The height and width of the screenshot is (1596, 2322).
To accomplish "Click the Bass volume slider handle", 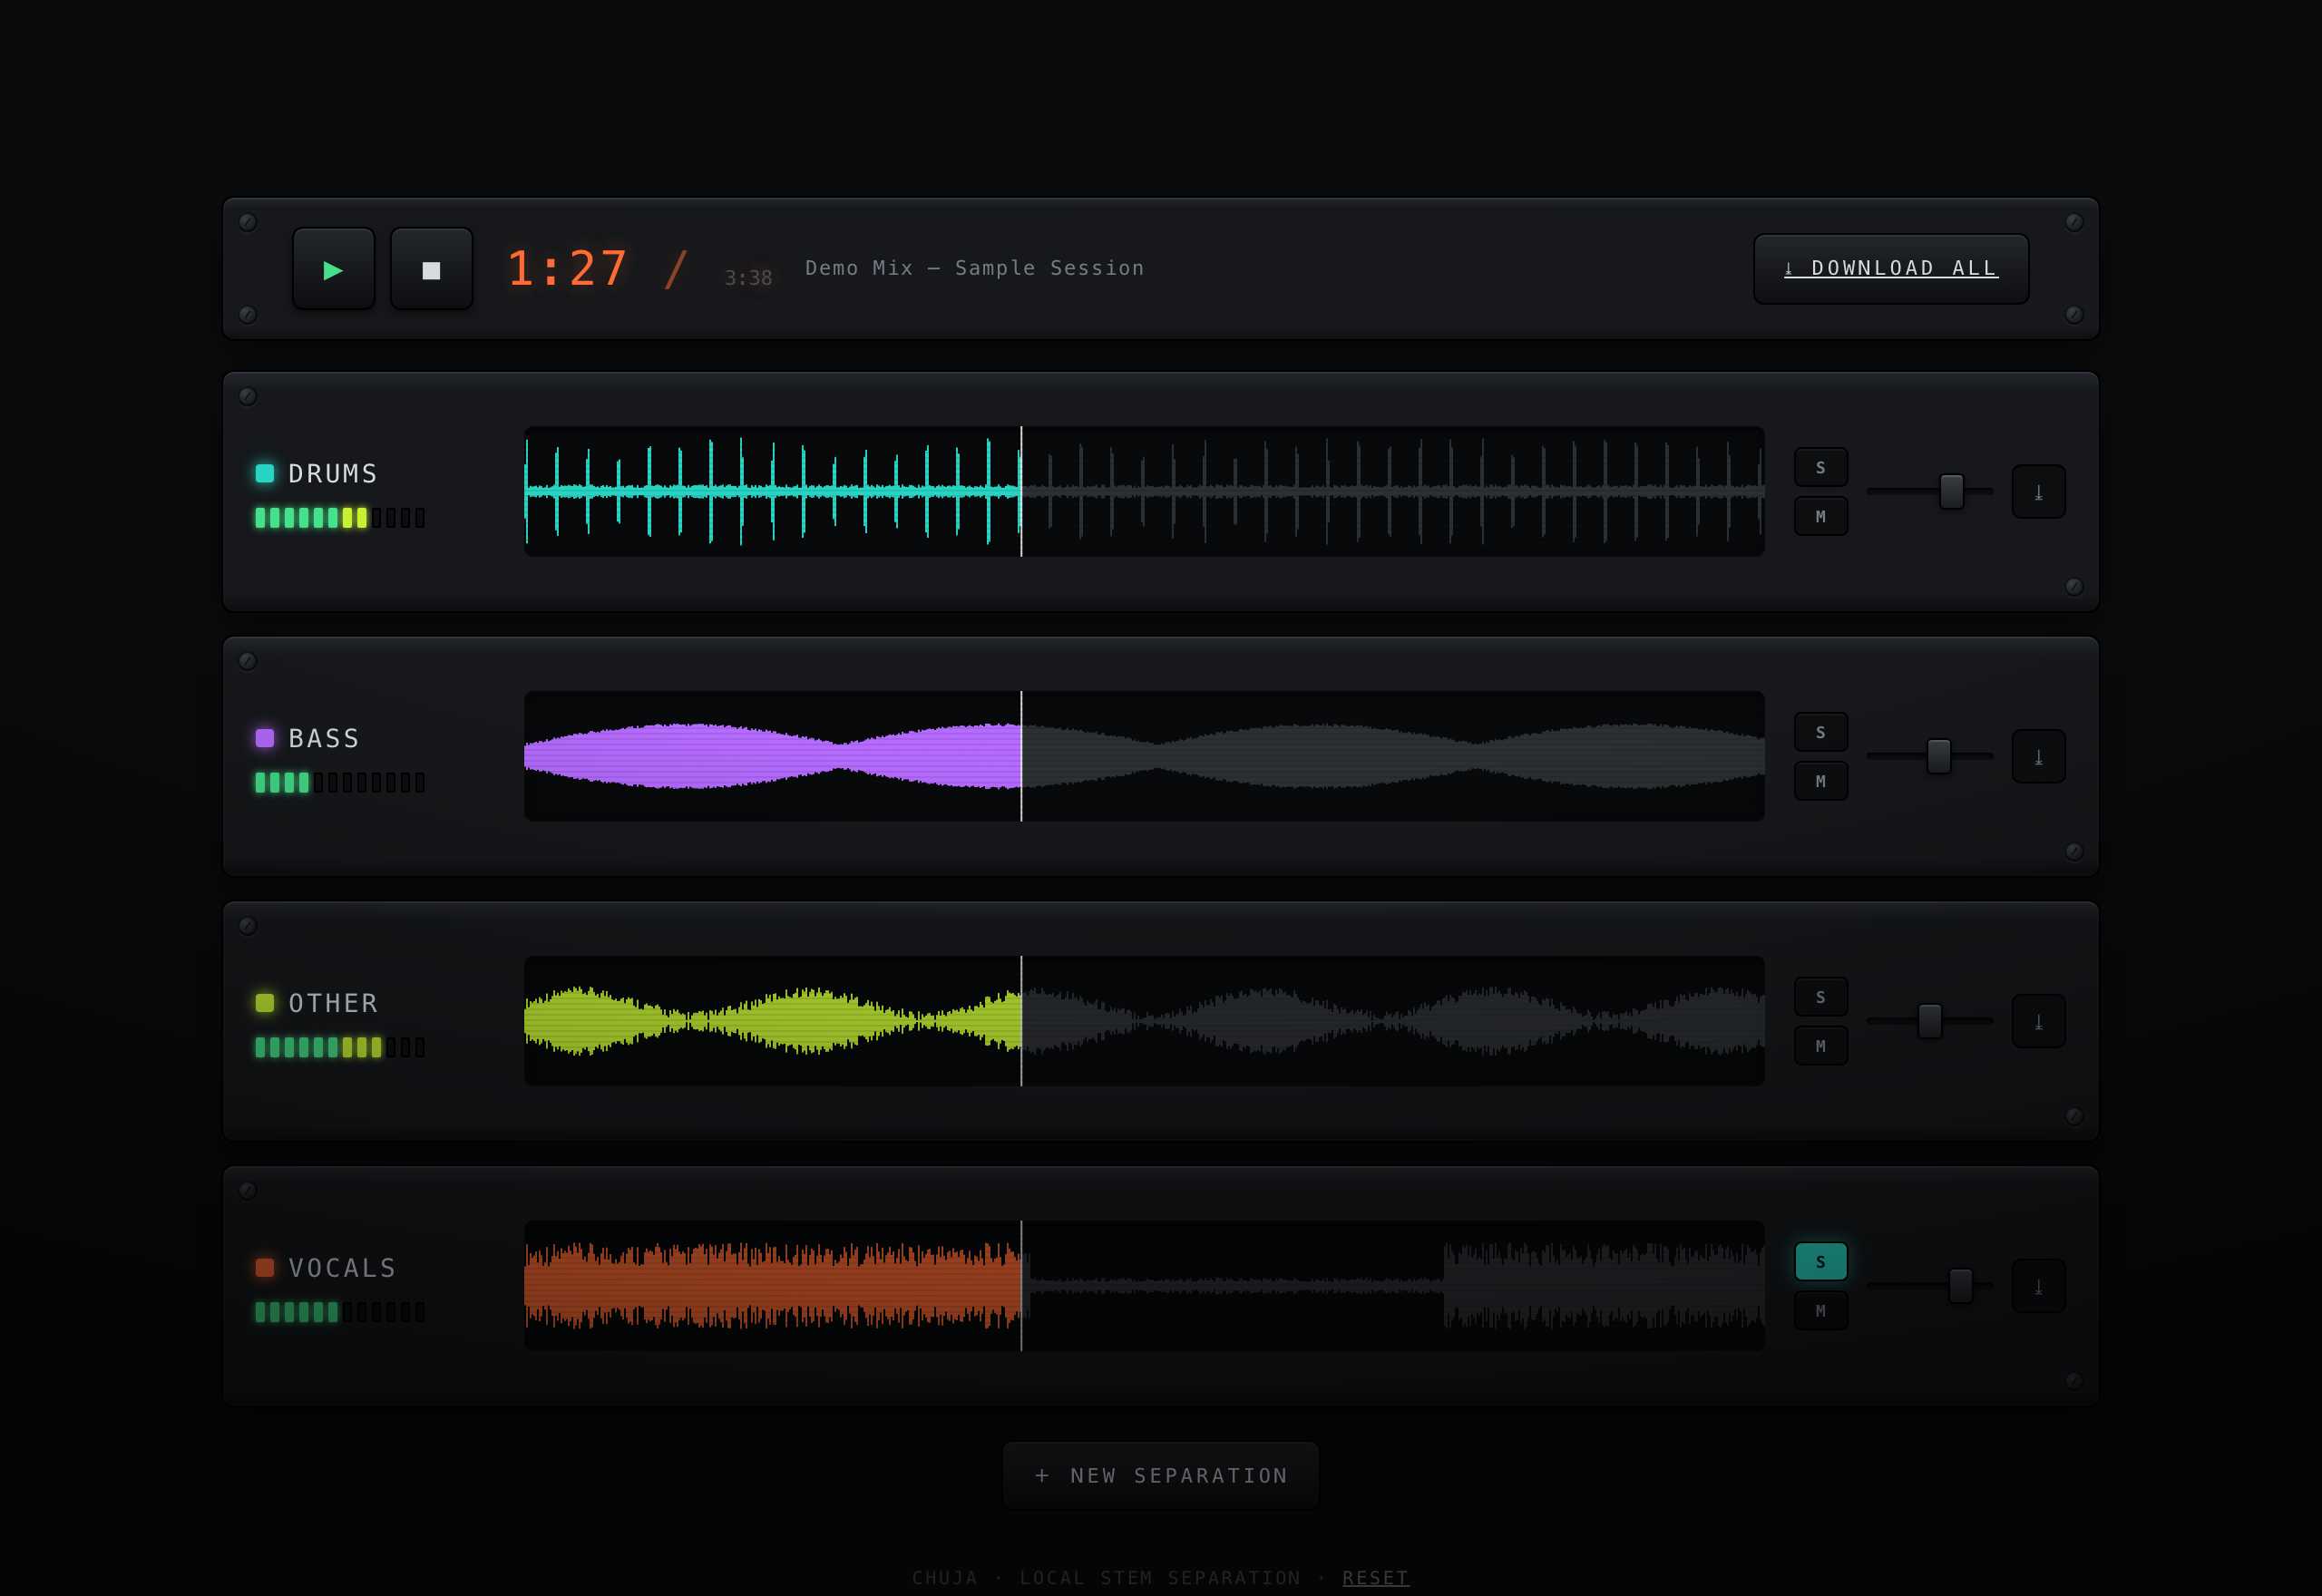I will (1938, 756).
